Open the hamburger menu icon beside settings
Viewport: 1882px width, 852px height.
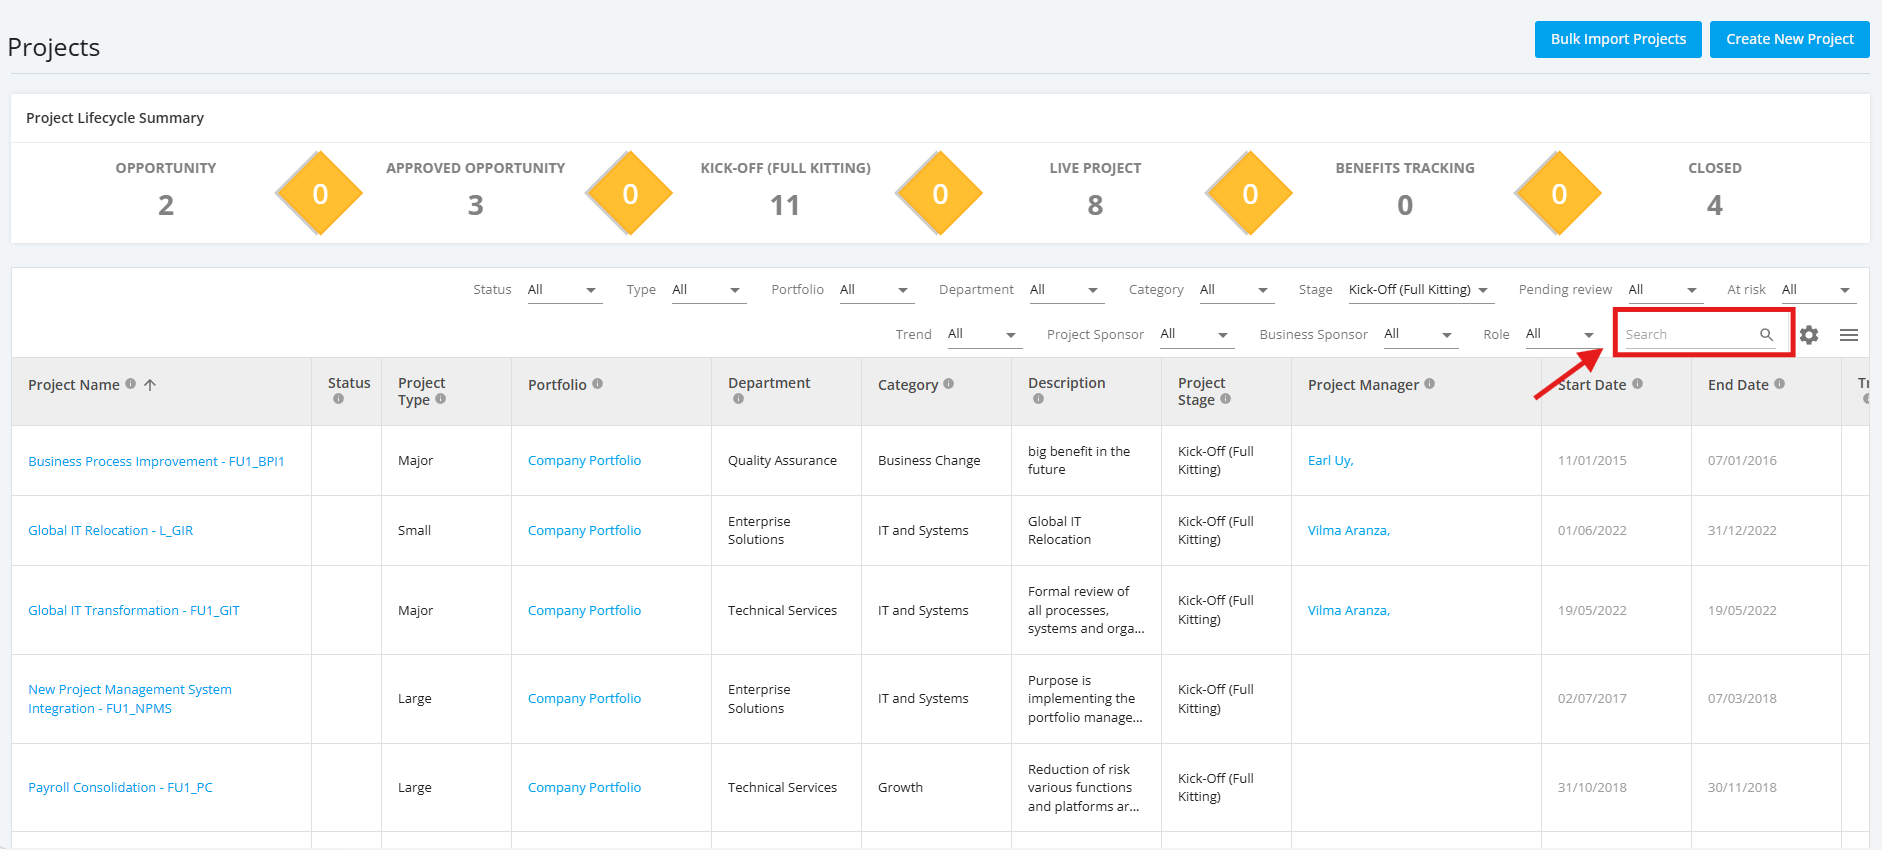click(1849, 335)
